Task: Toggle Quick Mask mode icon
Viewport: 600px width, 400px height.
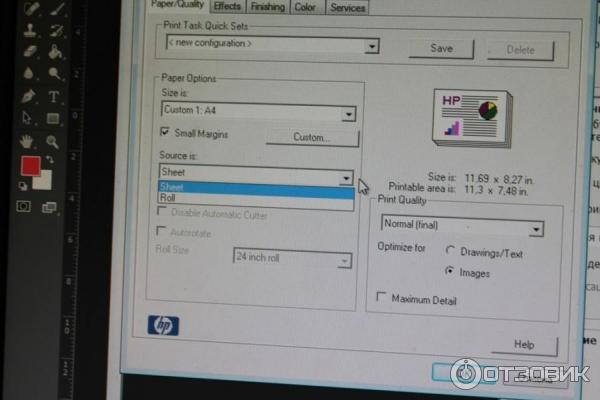Action: pos(25,206)
